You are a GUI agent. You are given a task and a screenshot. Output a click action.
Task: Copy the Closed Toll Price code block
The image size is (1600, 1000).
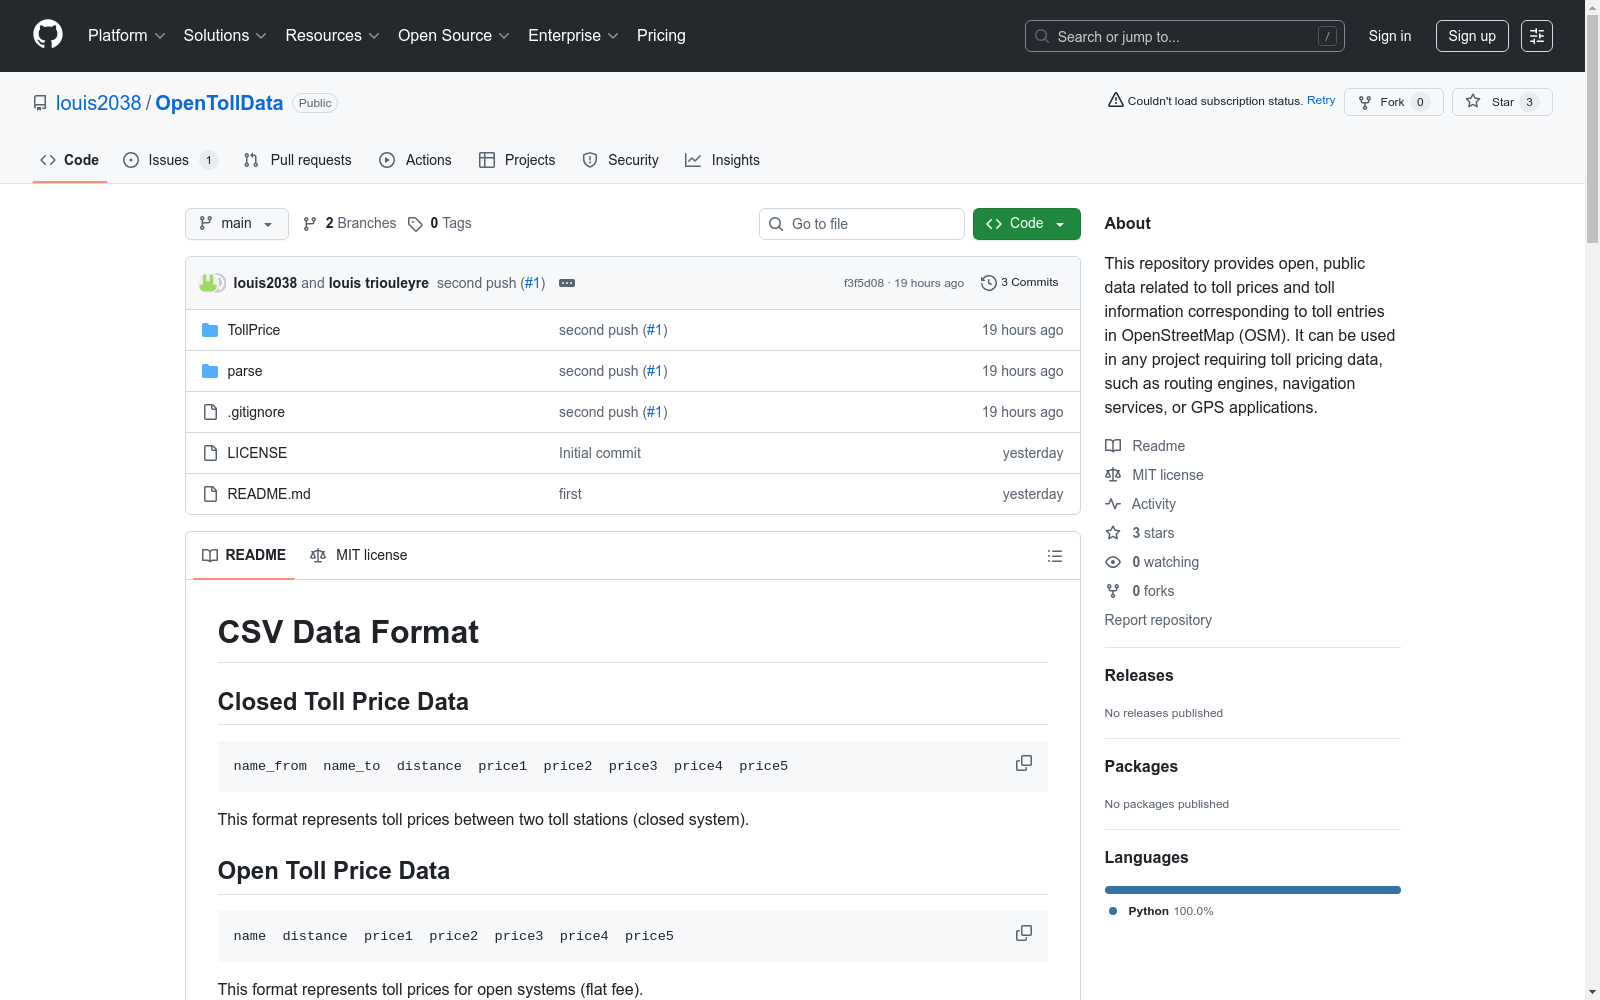coord(1024,763)
